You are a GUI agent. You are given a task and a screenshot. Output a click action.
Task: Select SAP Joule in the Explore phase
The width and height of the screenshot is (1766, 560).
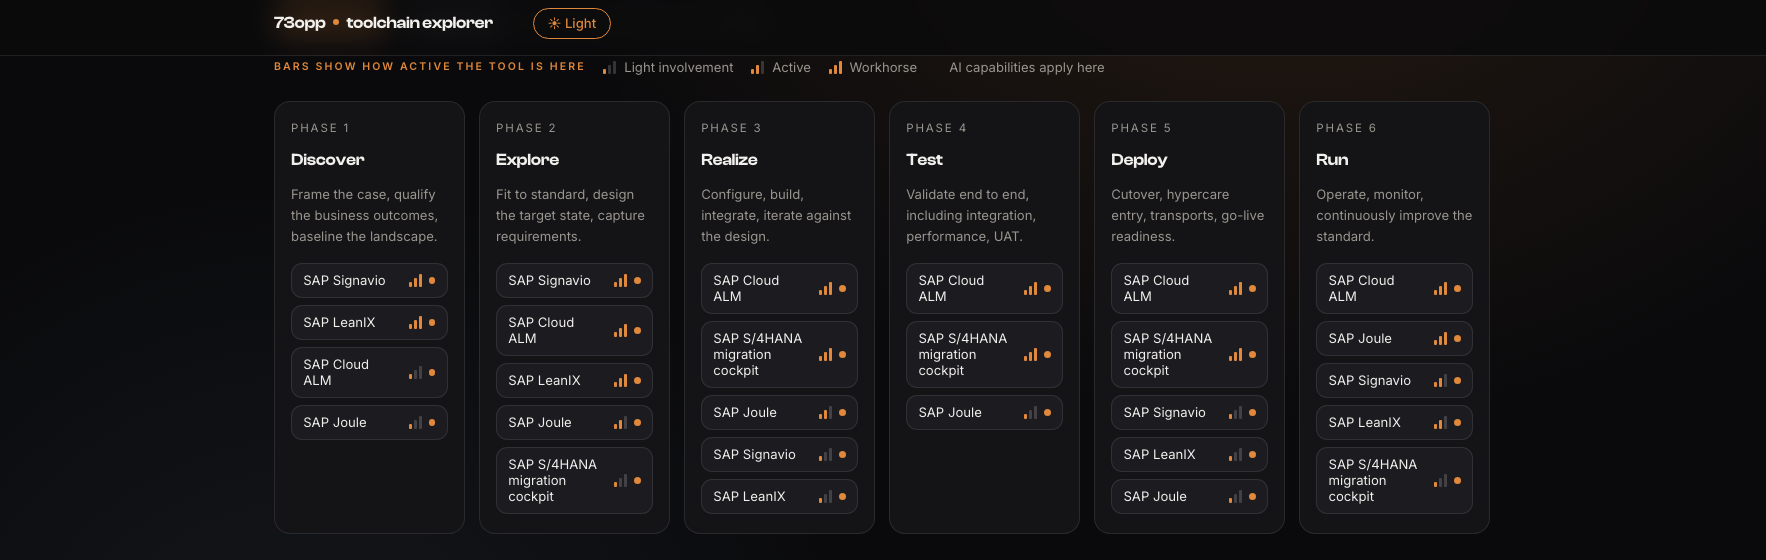click(x=574, y=423)
